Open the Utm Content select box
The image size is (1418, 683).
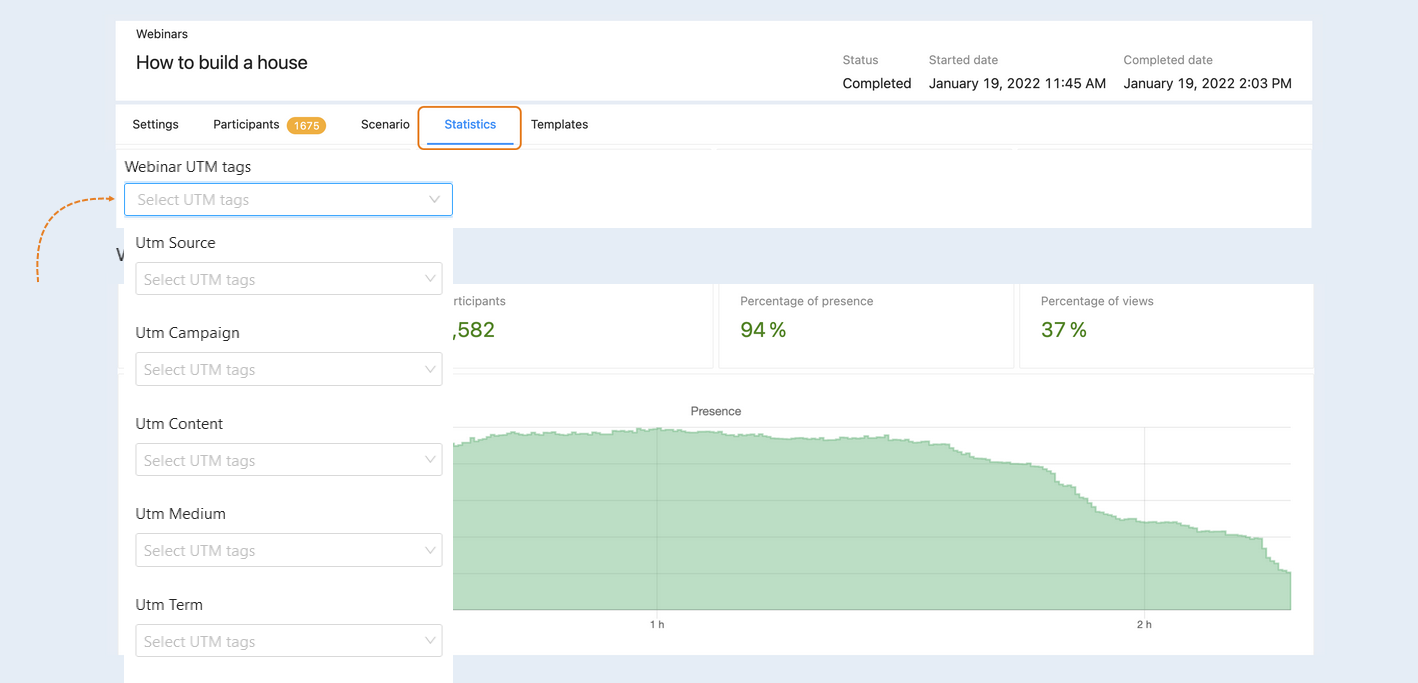coord(289,460)
